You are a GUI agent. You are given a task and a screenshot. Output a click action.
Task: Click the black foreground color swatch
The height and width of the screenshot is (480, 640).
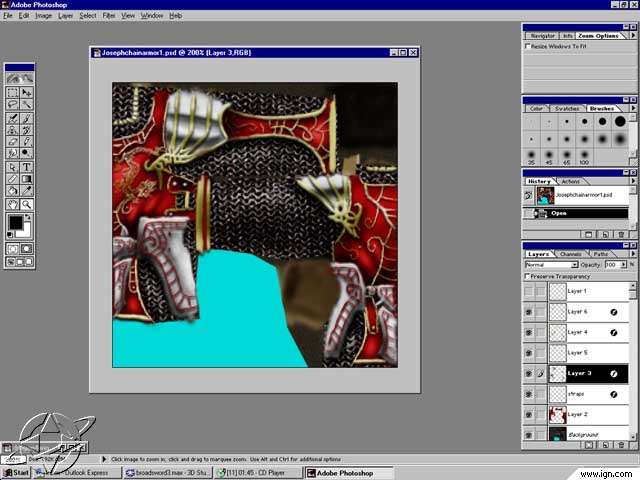[16, 222]
